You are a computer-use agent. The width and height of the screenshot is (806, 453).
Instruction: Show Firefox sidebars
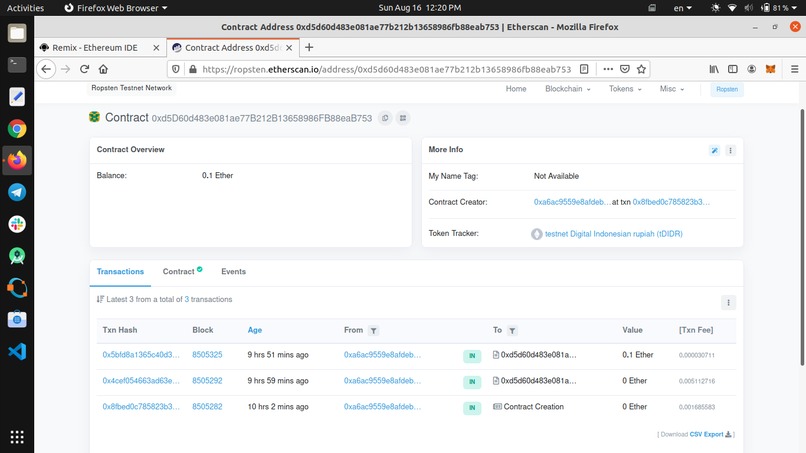click(x=732, y=69)
